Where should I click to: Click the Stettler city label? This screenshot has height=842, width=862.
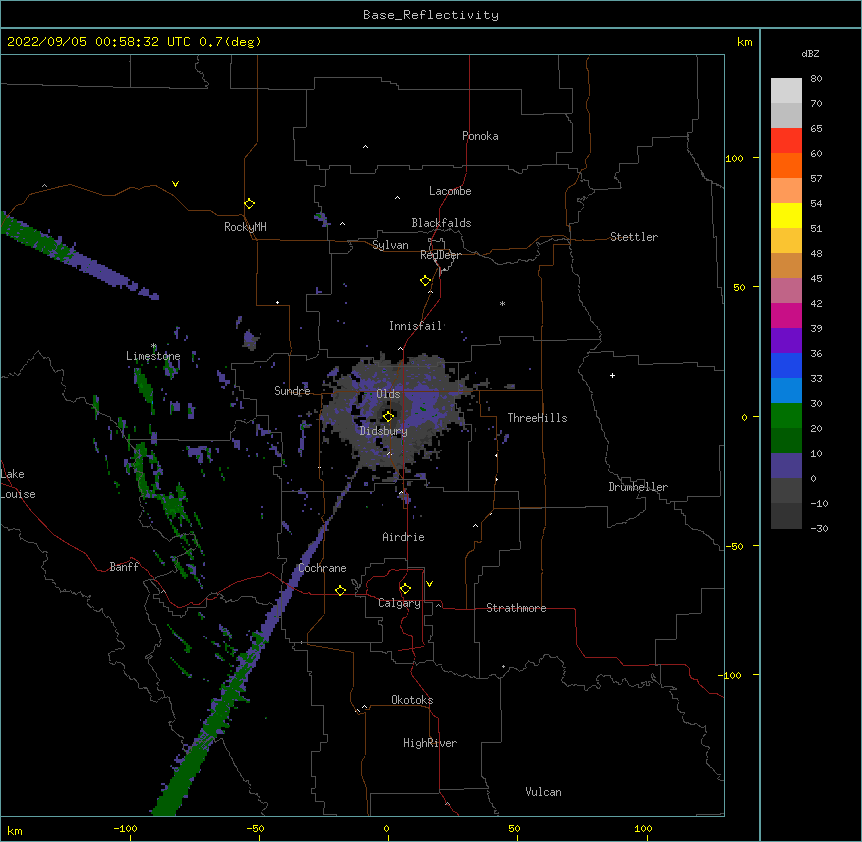(634, 237)
